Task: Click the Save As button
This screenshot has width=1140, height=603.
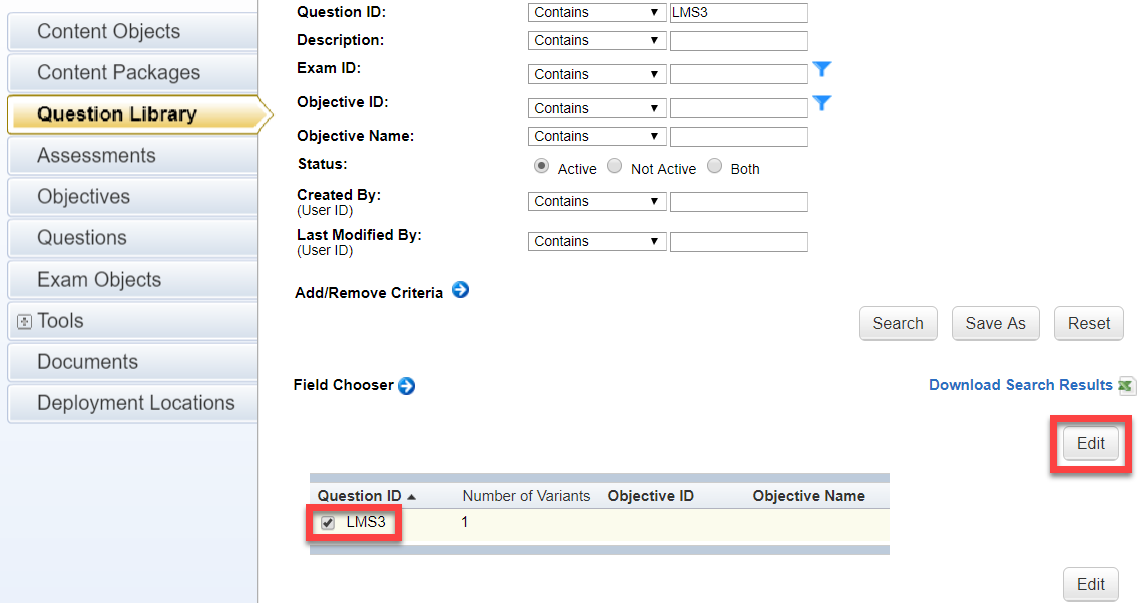Action: click(x=995, y=324)
